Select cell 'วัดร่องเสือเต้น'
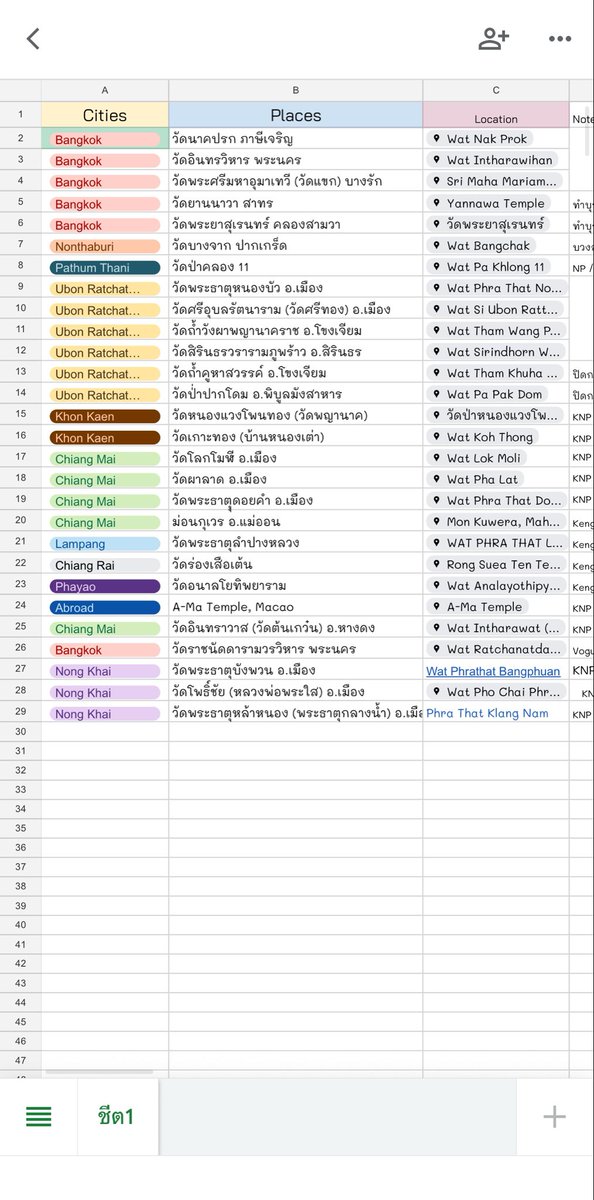594x1200 pixels. point(296,565)
